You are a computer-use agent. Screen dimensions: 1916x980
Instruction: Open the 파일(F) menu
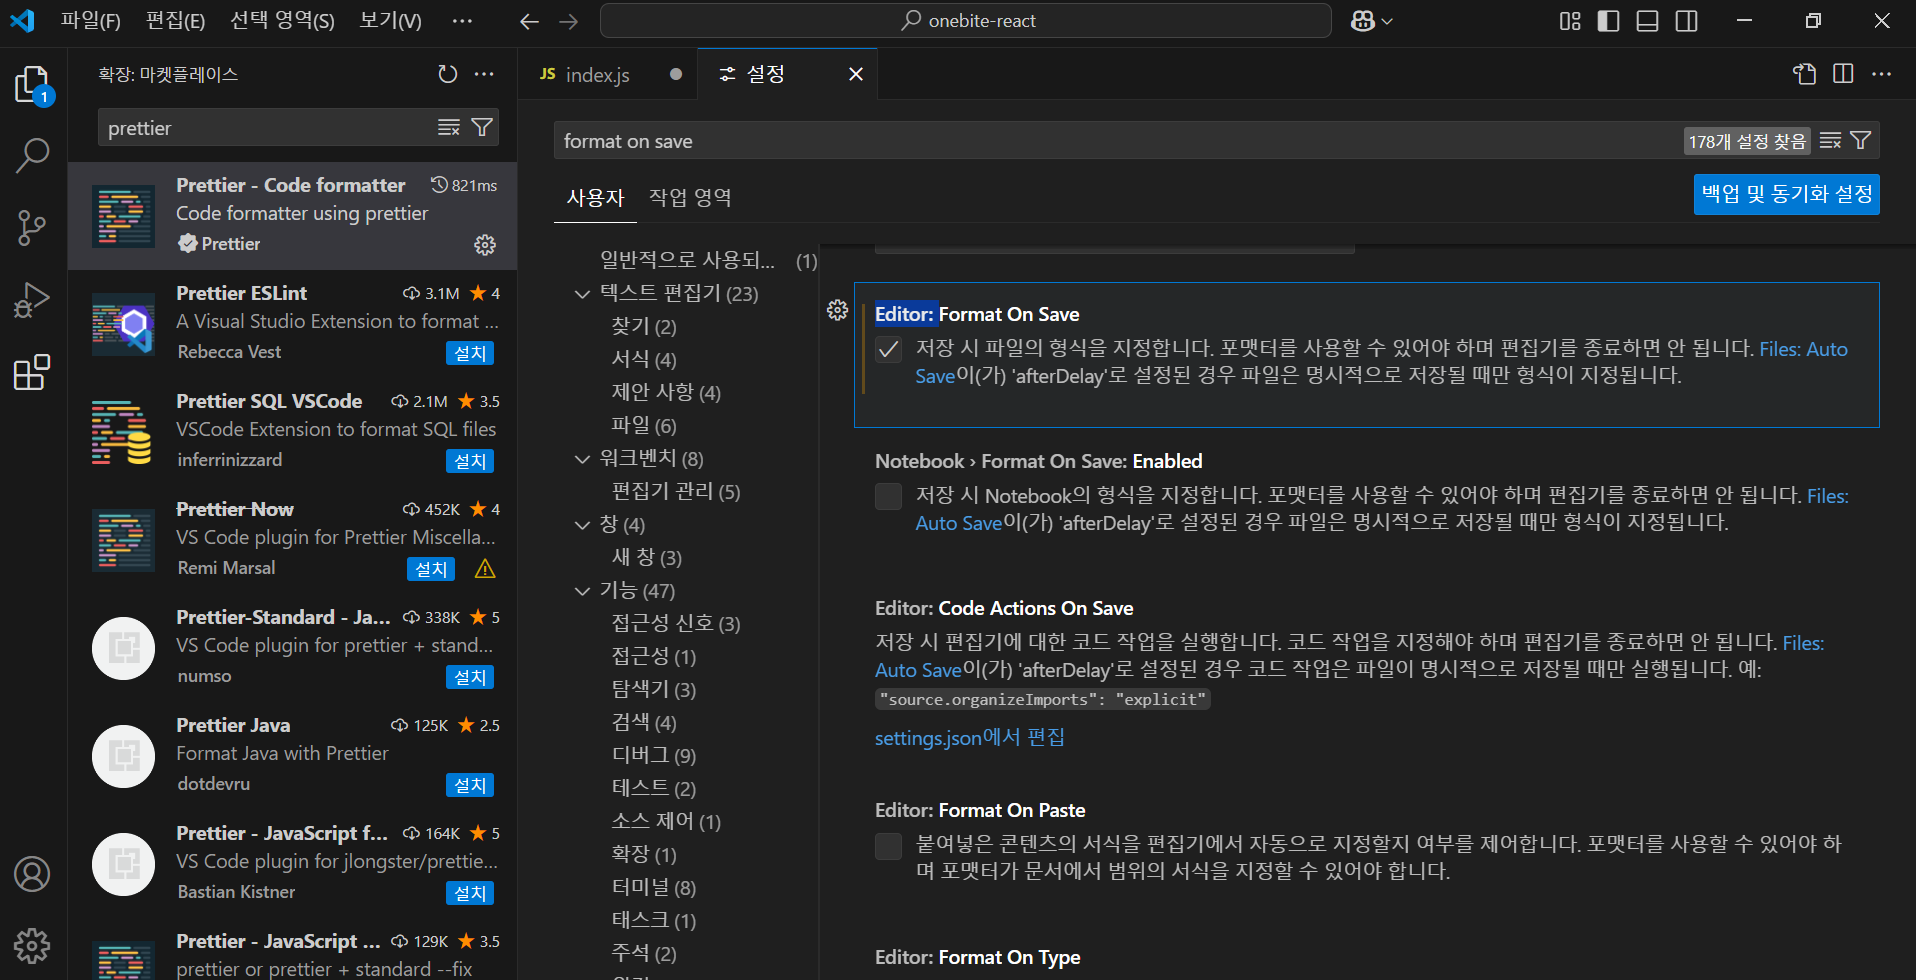coord(90,21)
